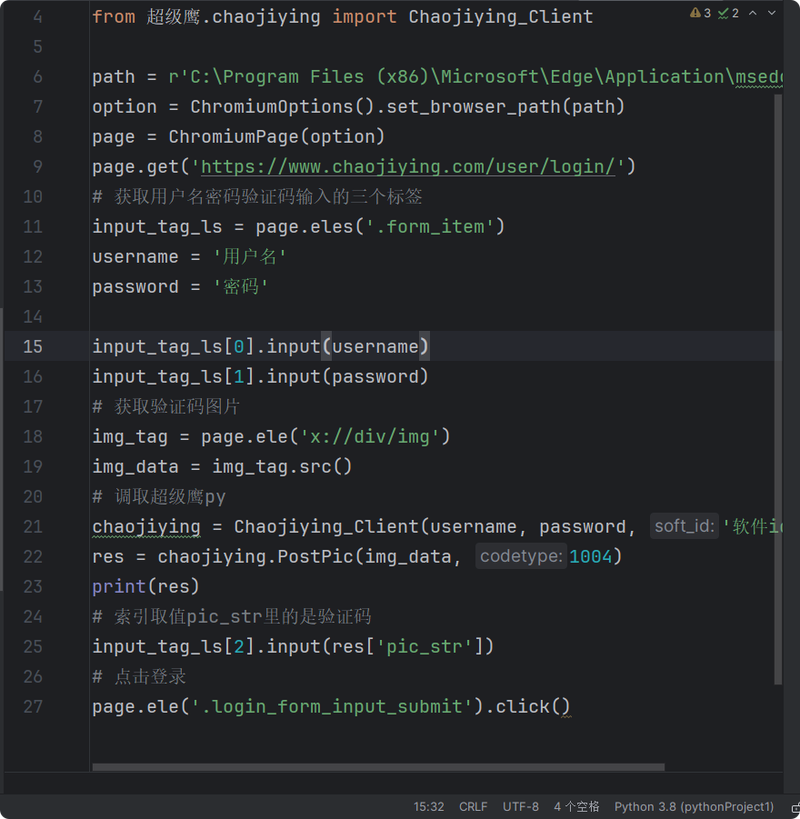Click the path string on line 6
The width and height of the screenshot is (800, 819).
tap(476, 77)
